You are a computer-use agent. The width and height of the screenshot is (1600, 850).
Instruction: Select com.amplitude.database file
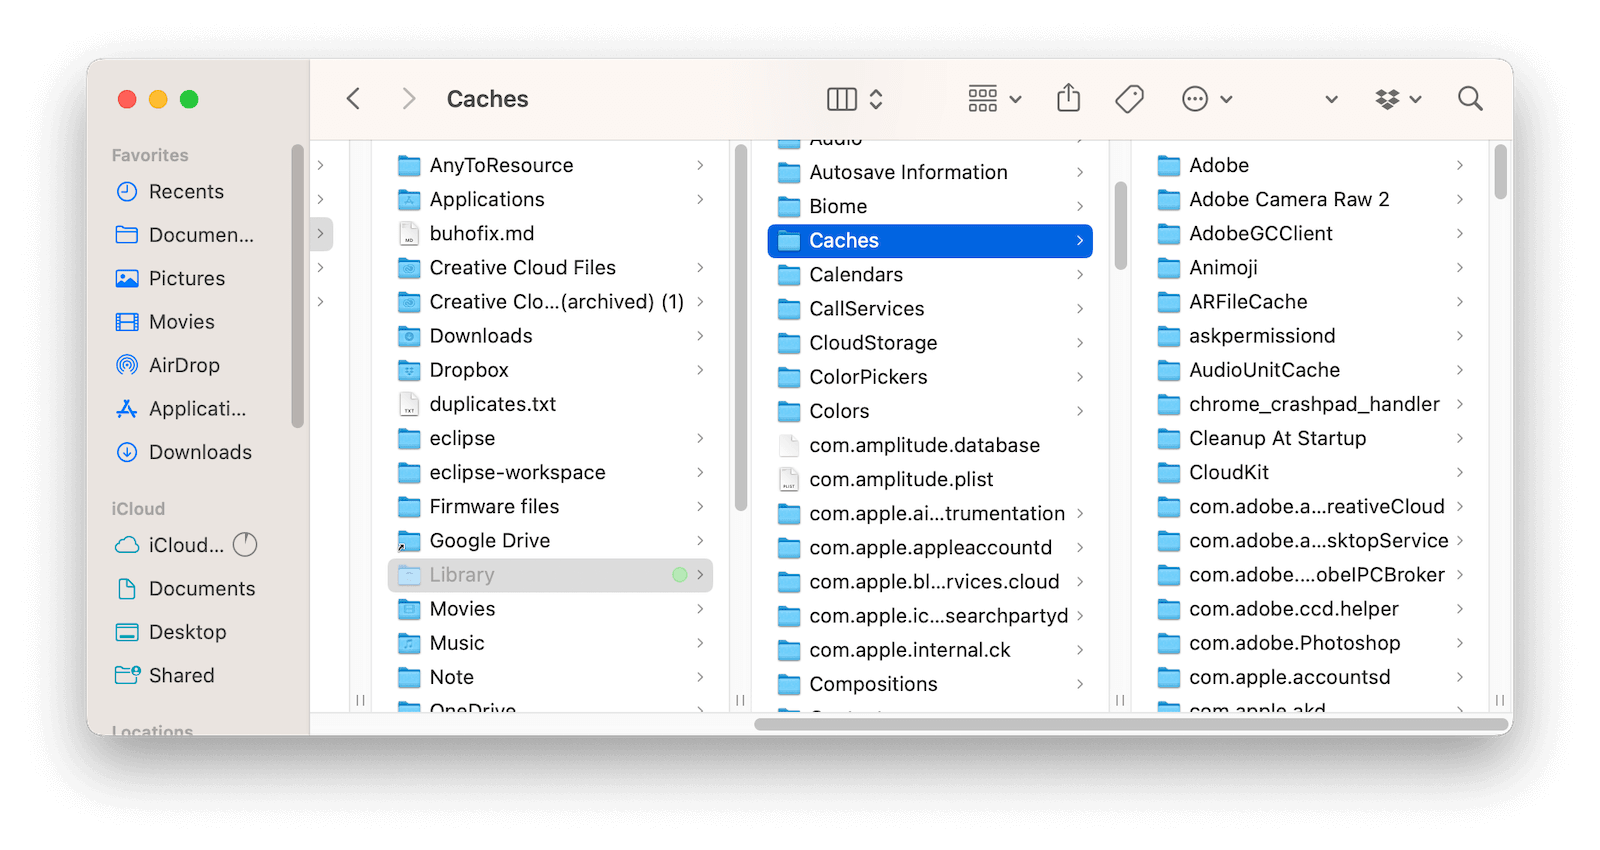(x=930, y=445)
